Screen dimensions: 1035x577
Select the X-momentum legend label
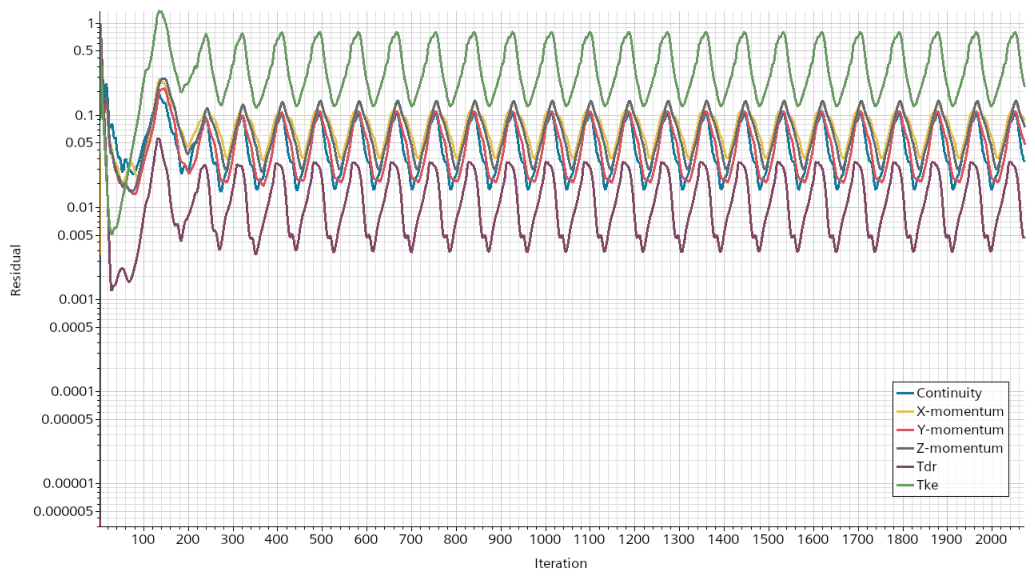[x=960, y=411]
